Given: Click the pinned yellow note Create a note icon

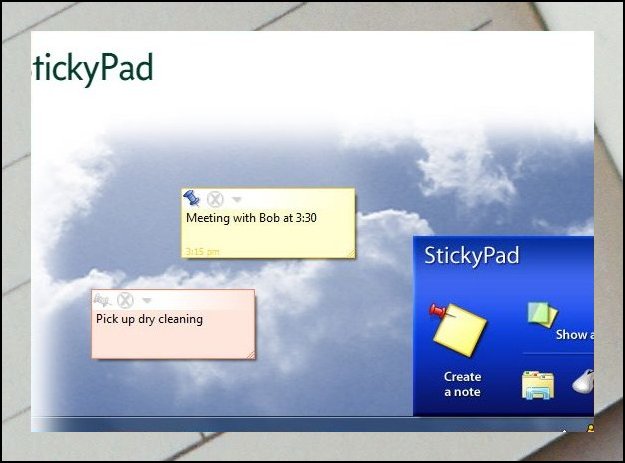Looking at the screenshot, I should tap(458, 329).
